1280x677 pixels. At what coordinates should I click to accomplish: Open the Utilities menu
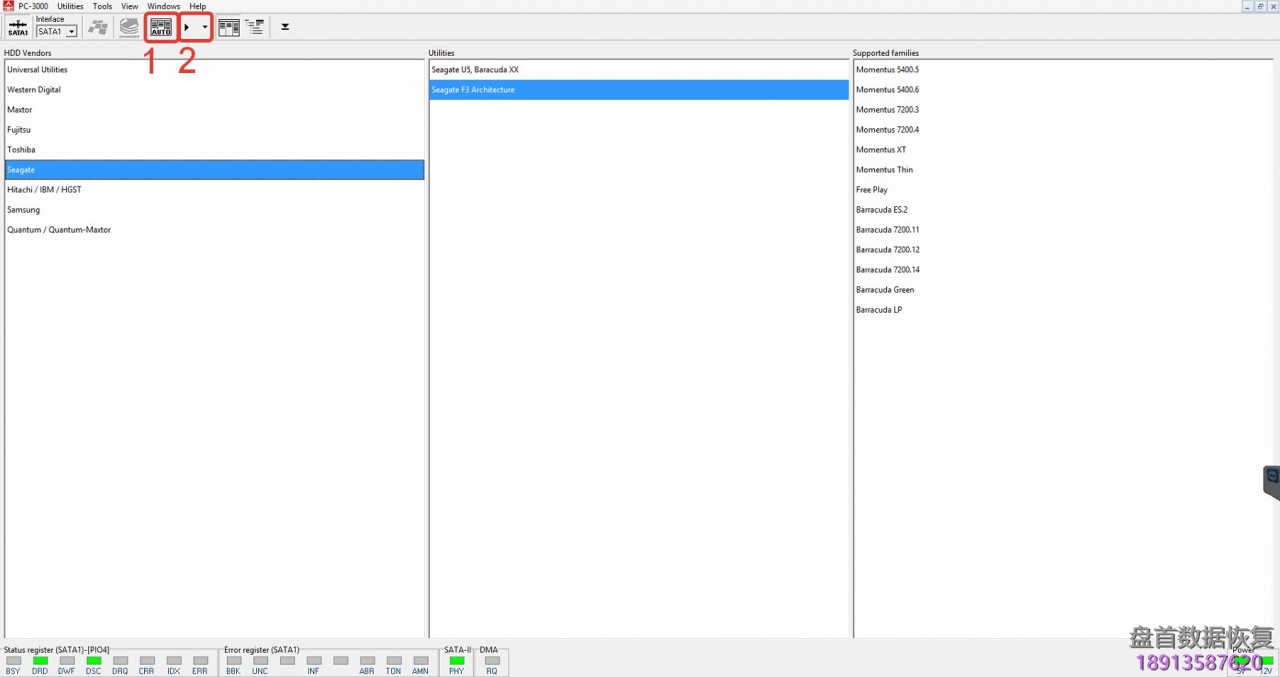[x=70, y=6]
